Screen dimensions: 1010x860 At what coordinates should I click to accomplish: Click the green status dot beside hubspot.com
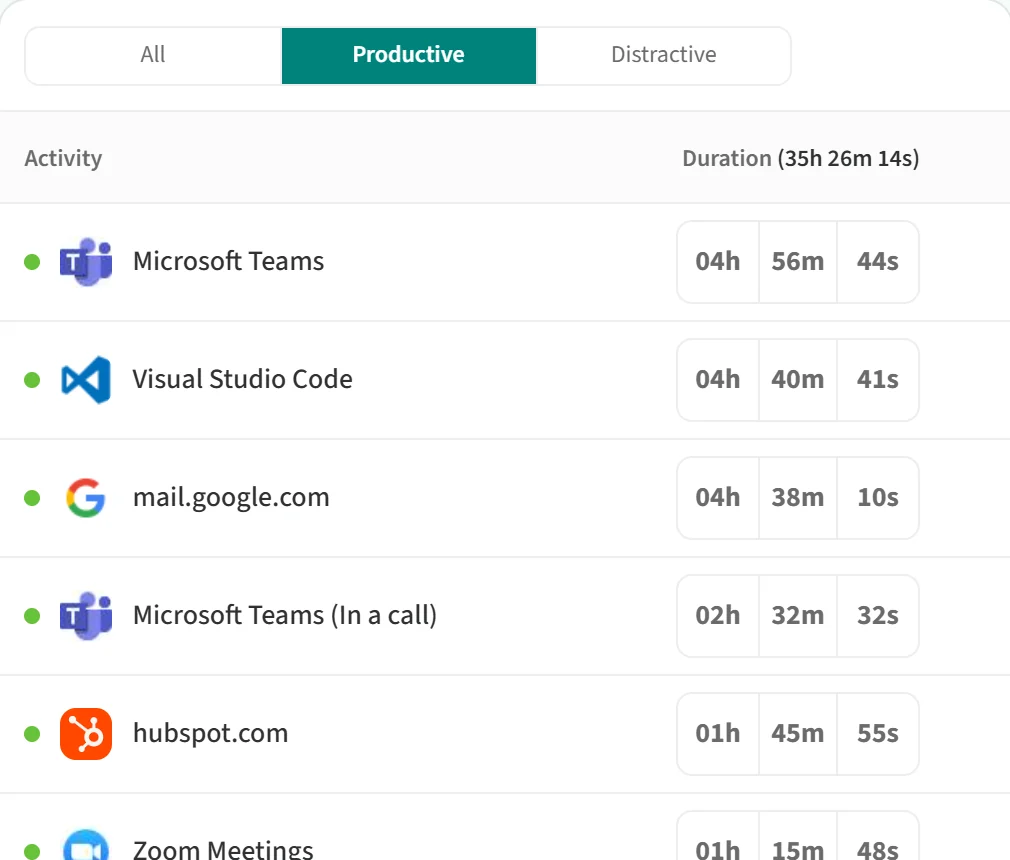point(32,734)
